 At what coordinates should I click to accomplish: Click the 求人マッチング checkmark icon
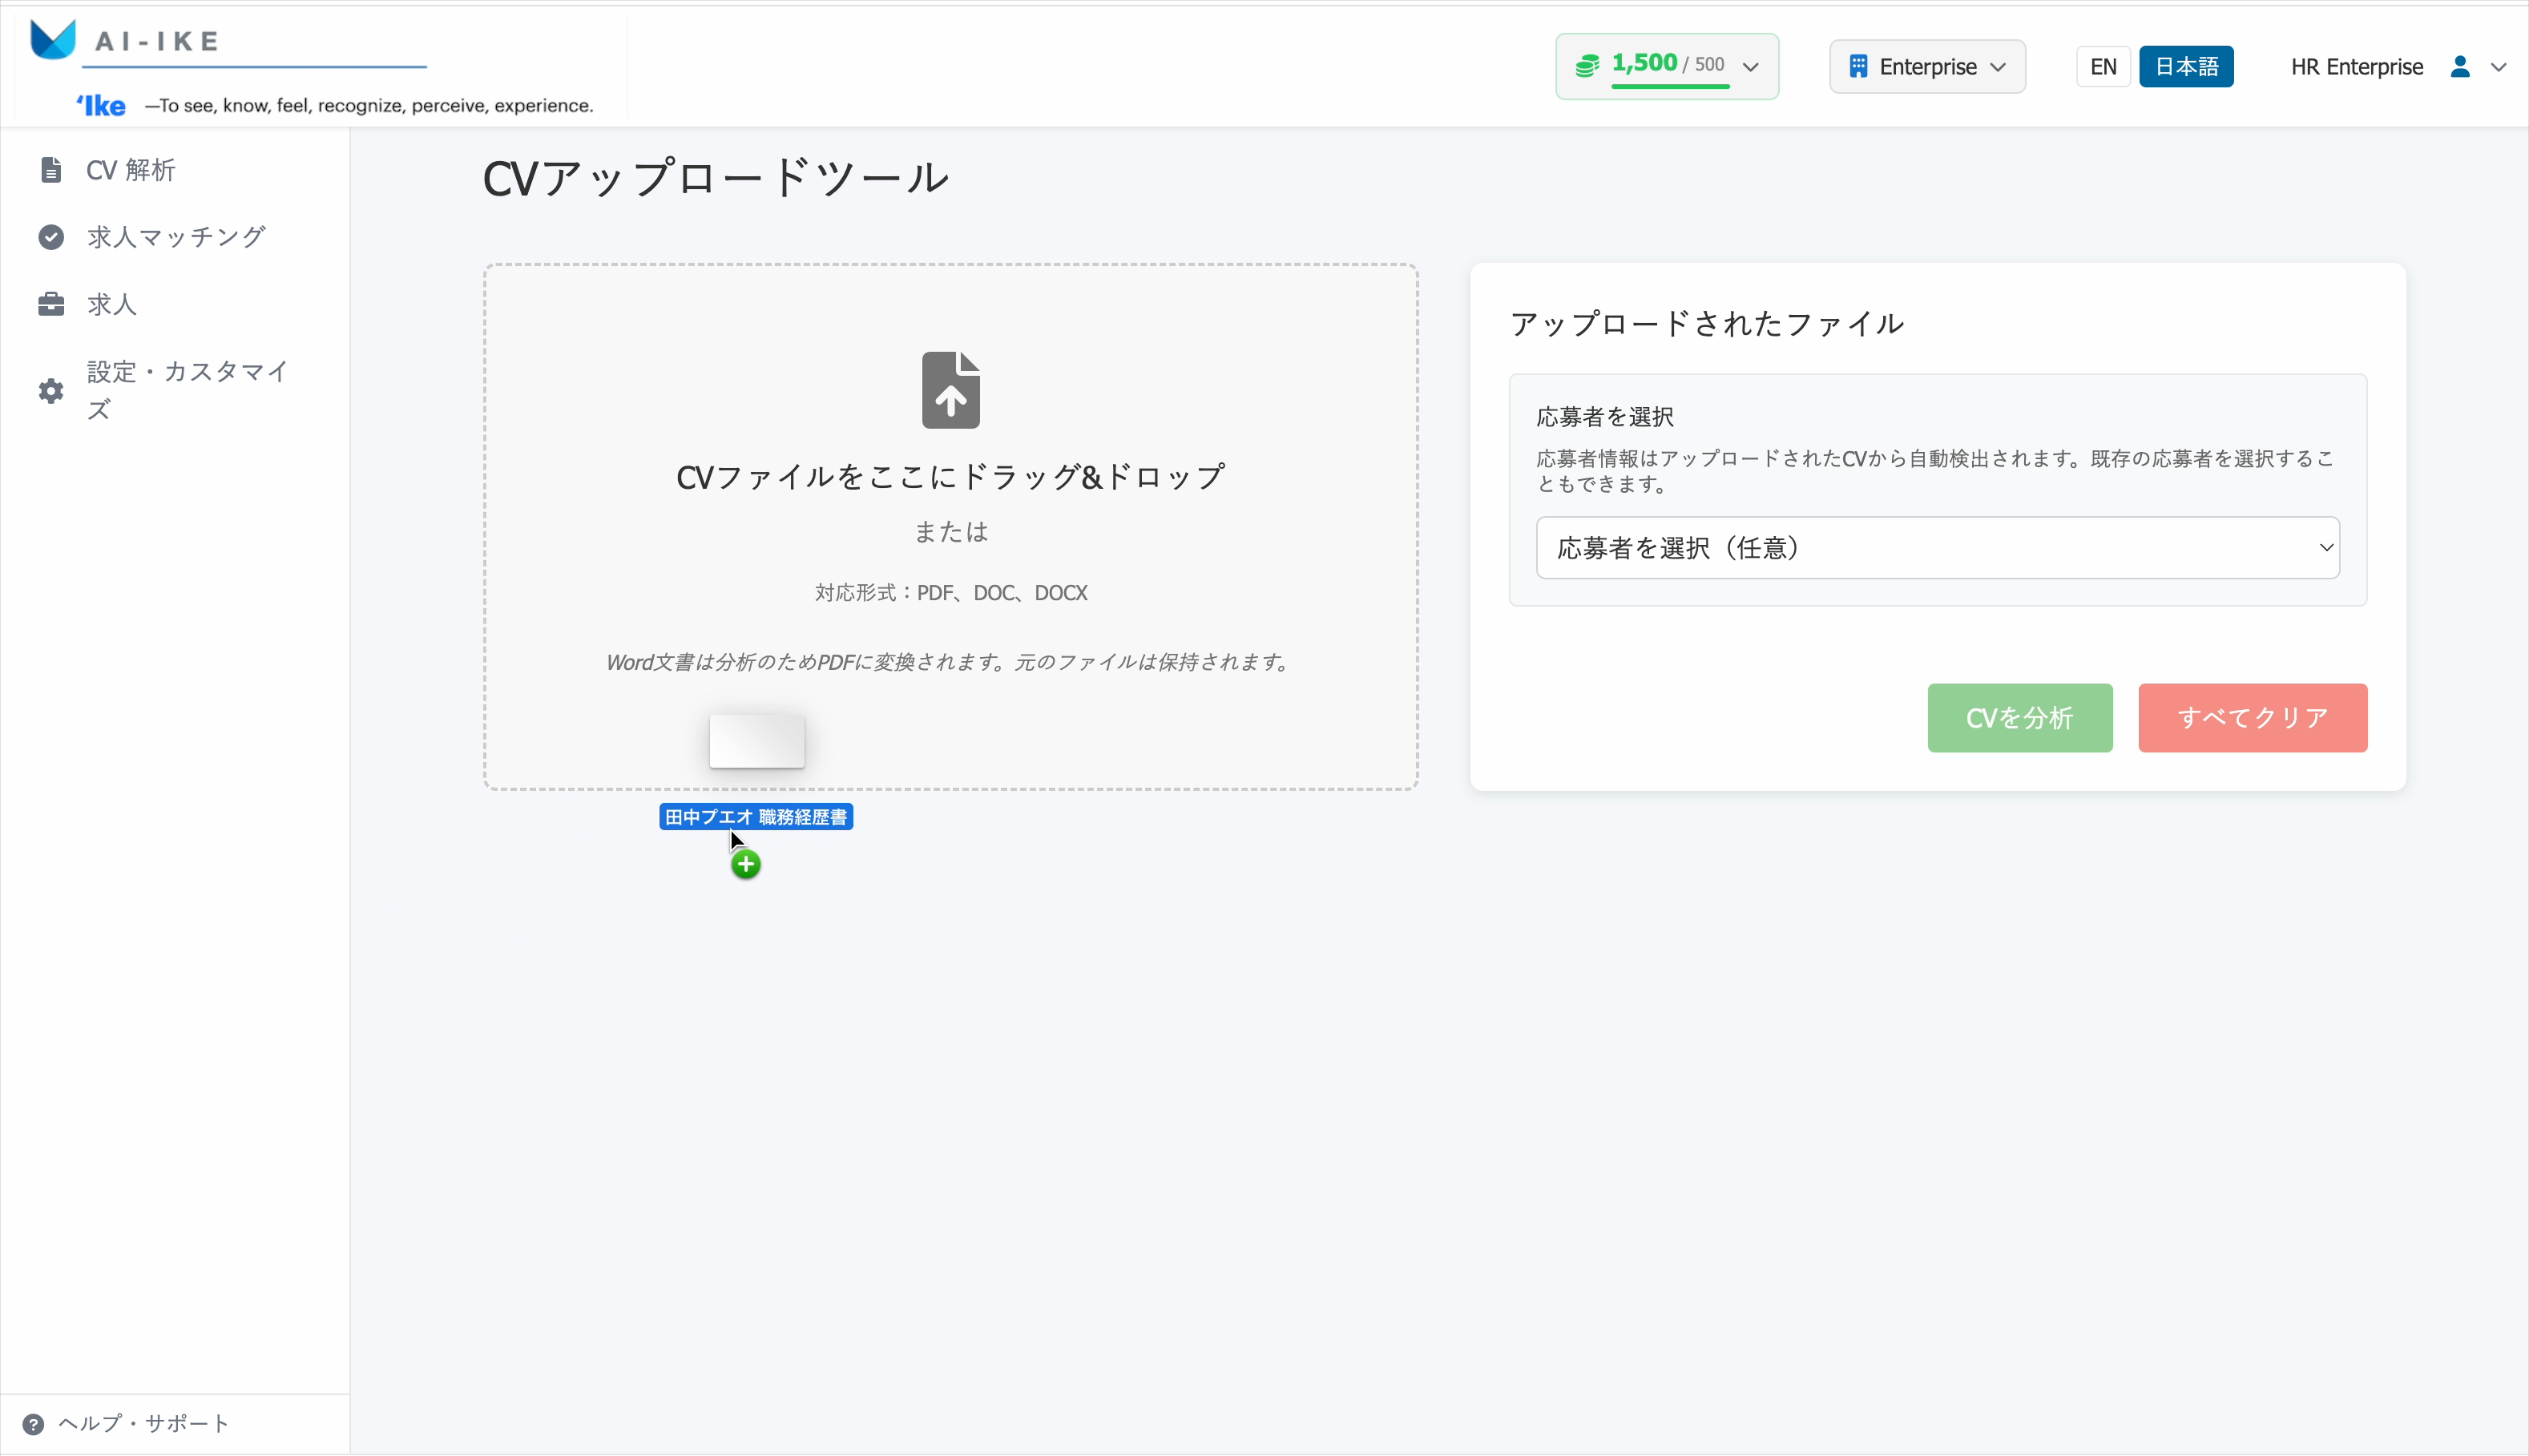[51, 237]
